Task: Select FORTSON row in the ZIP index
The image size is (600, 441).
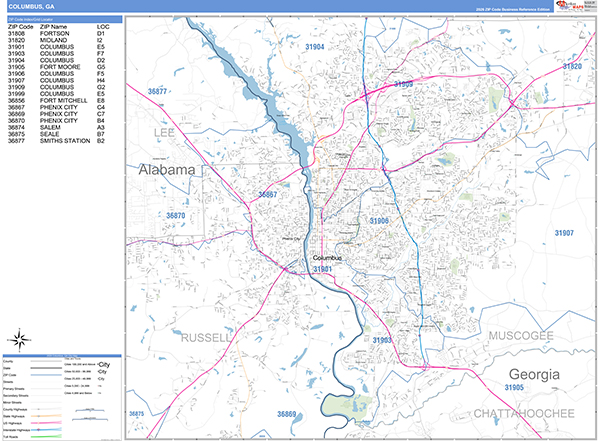Action: point(57,34)
